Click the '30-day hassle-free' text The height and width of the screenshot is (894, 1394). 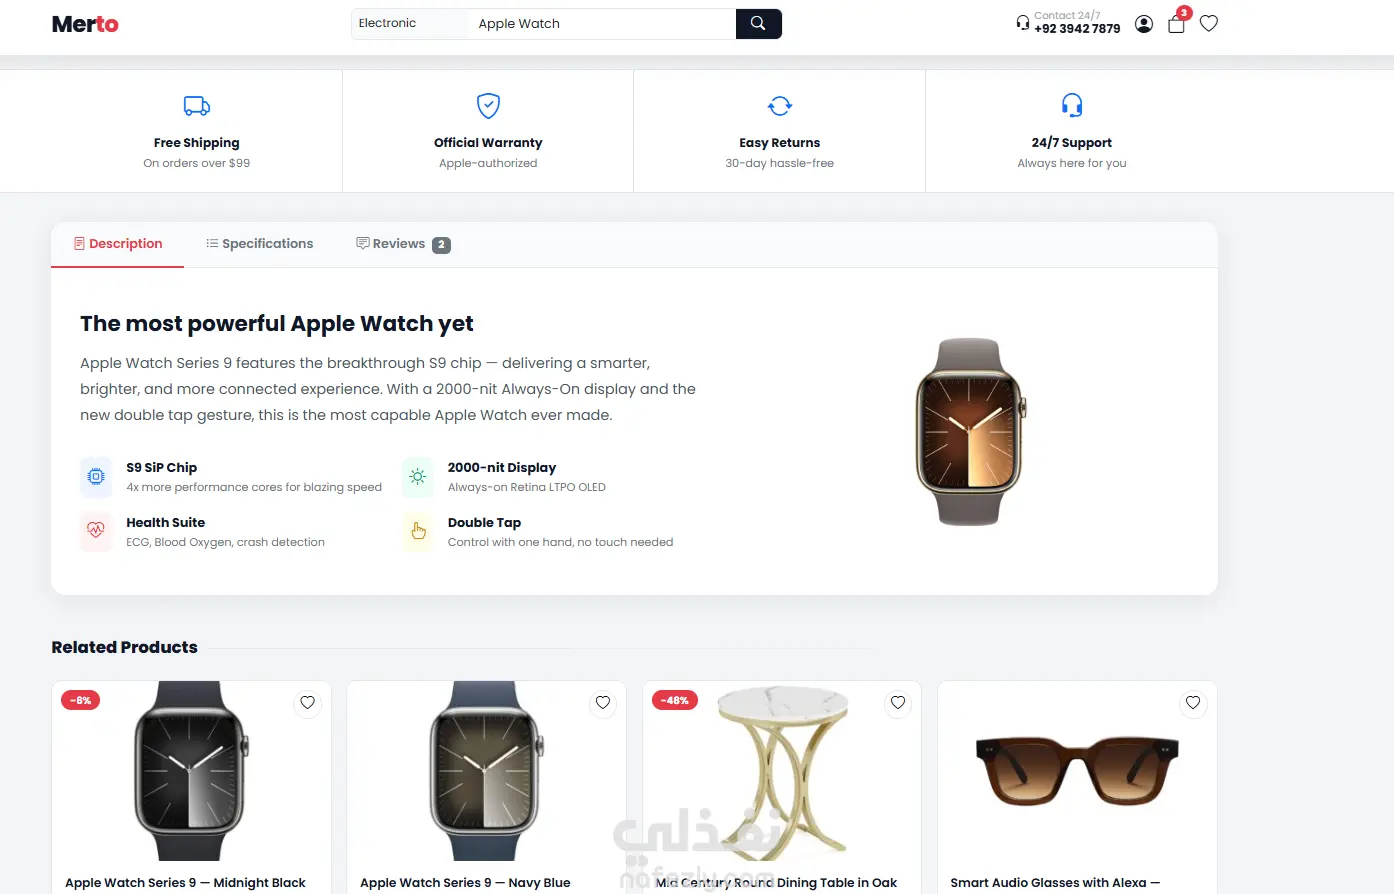pos(780,163)
